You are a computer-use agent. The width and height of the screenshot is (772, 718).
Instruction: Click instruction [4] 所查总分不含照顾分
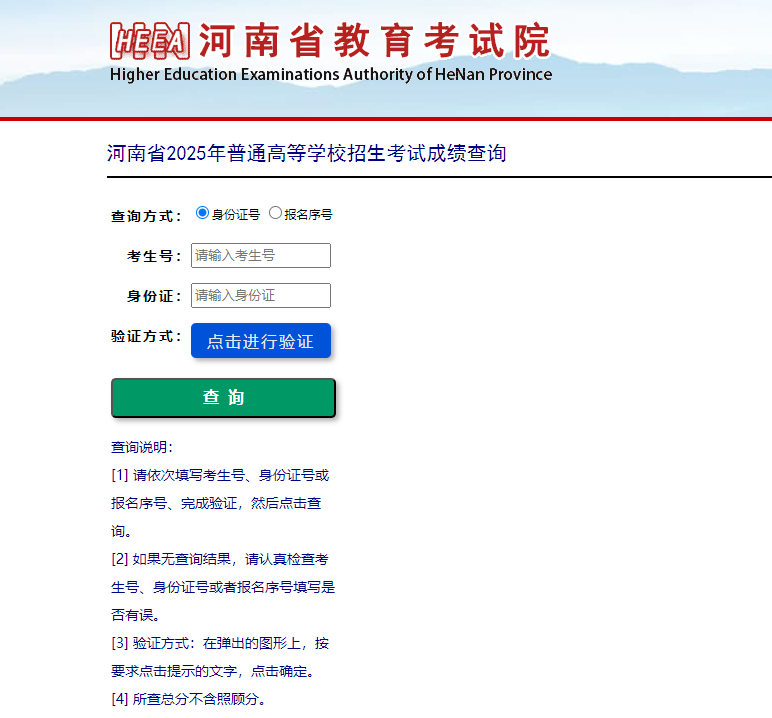click(189, 699)
